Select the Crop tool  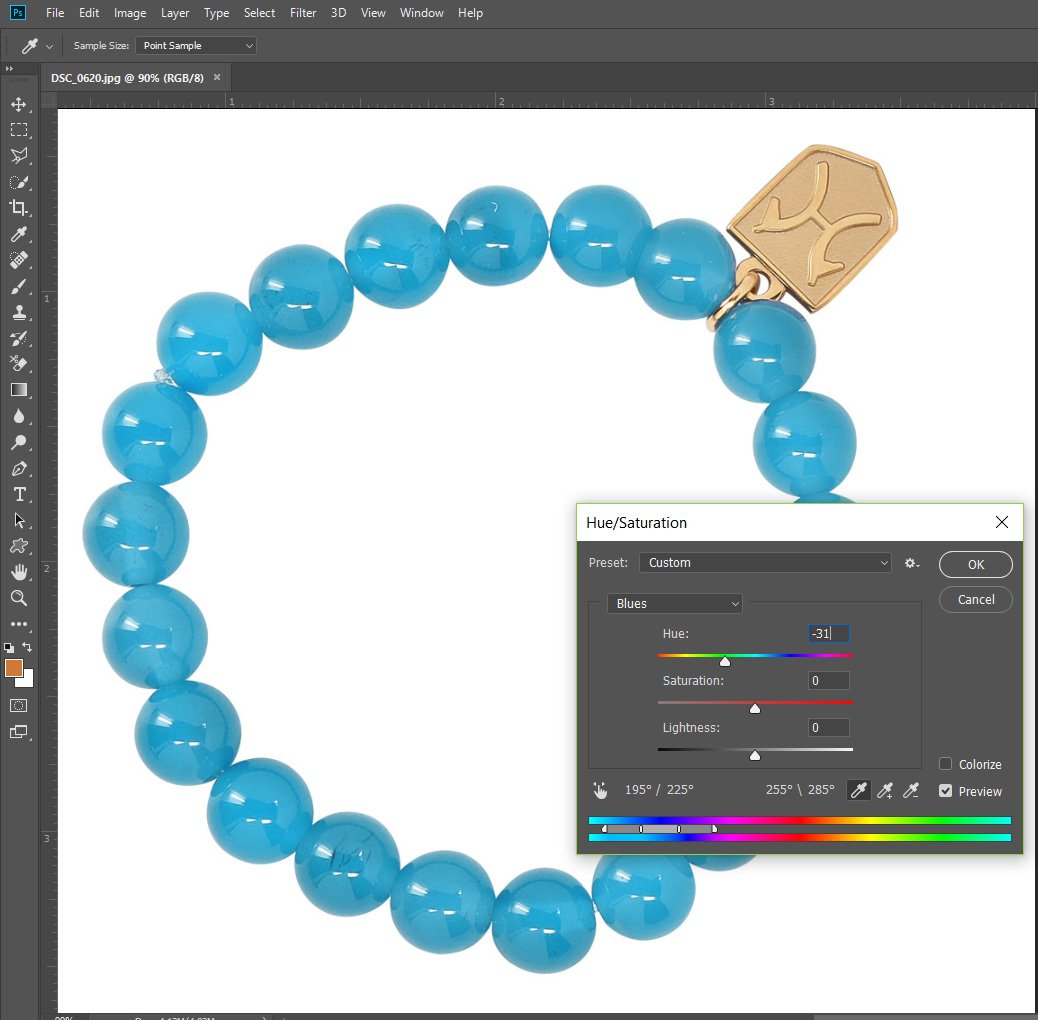pyautogui.click(x=19, y=208)
